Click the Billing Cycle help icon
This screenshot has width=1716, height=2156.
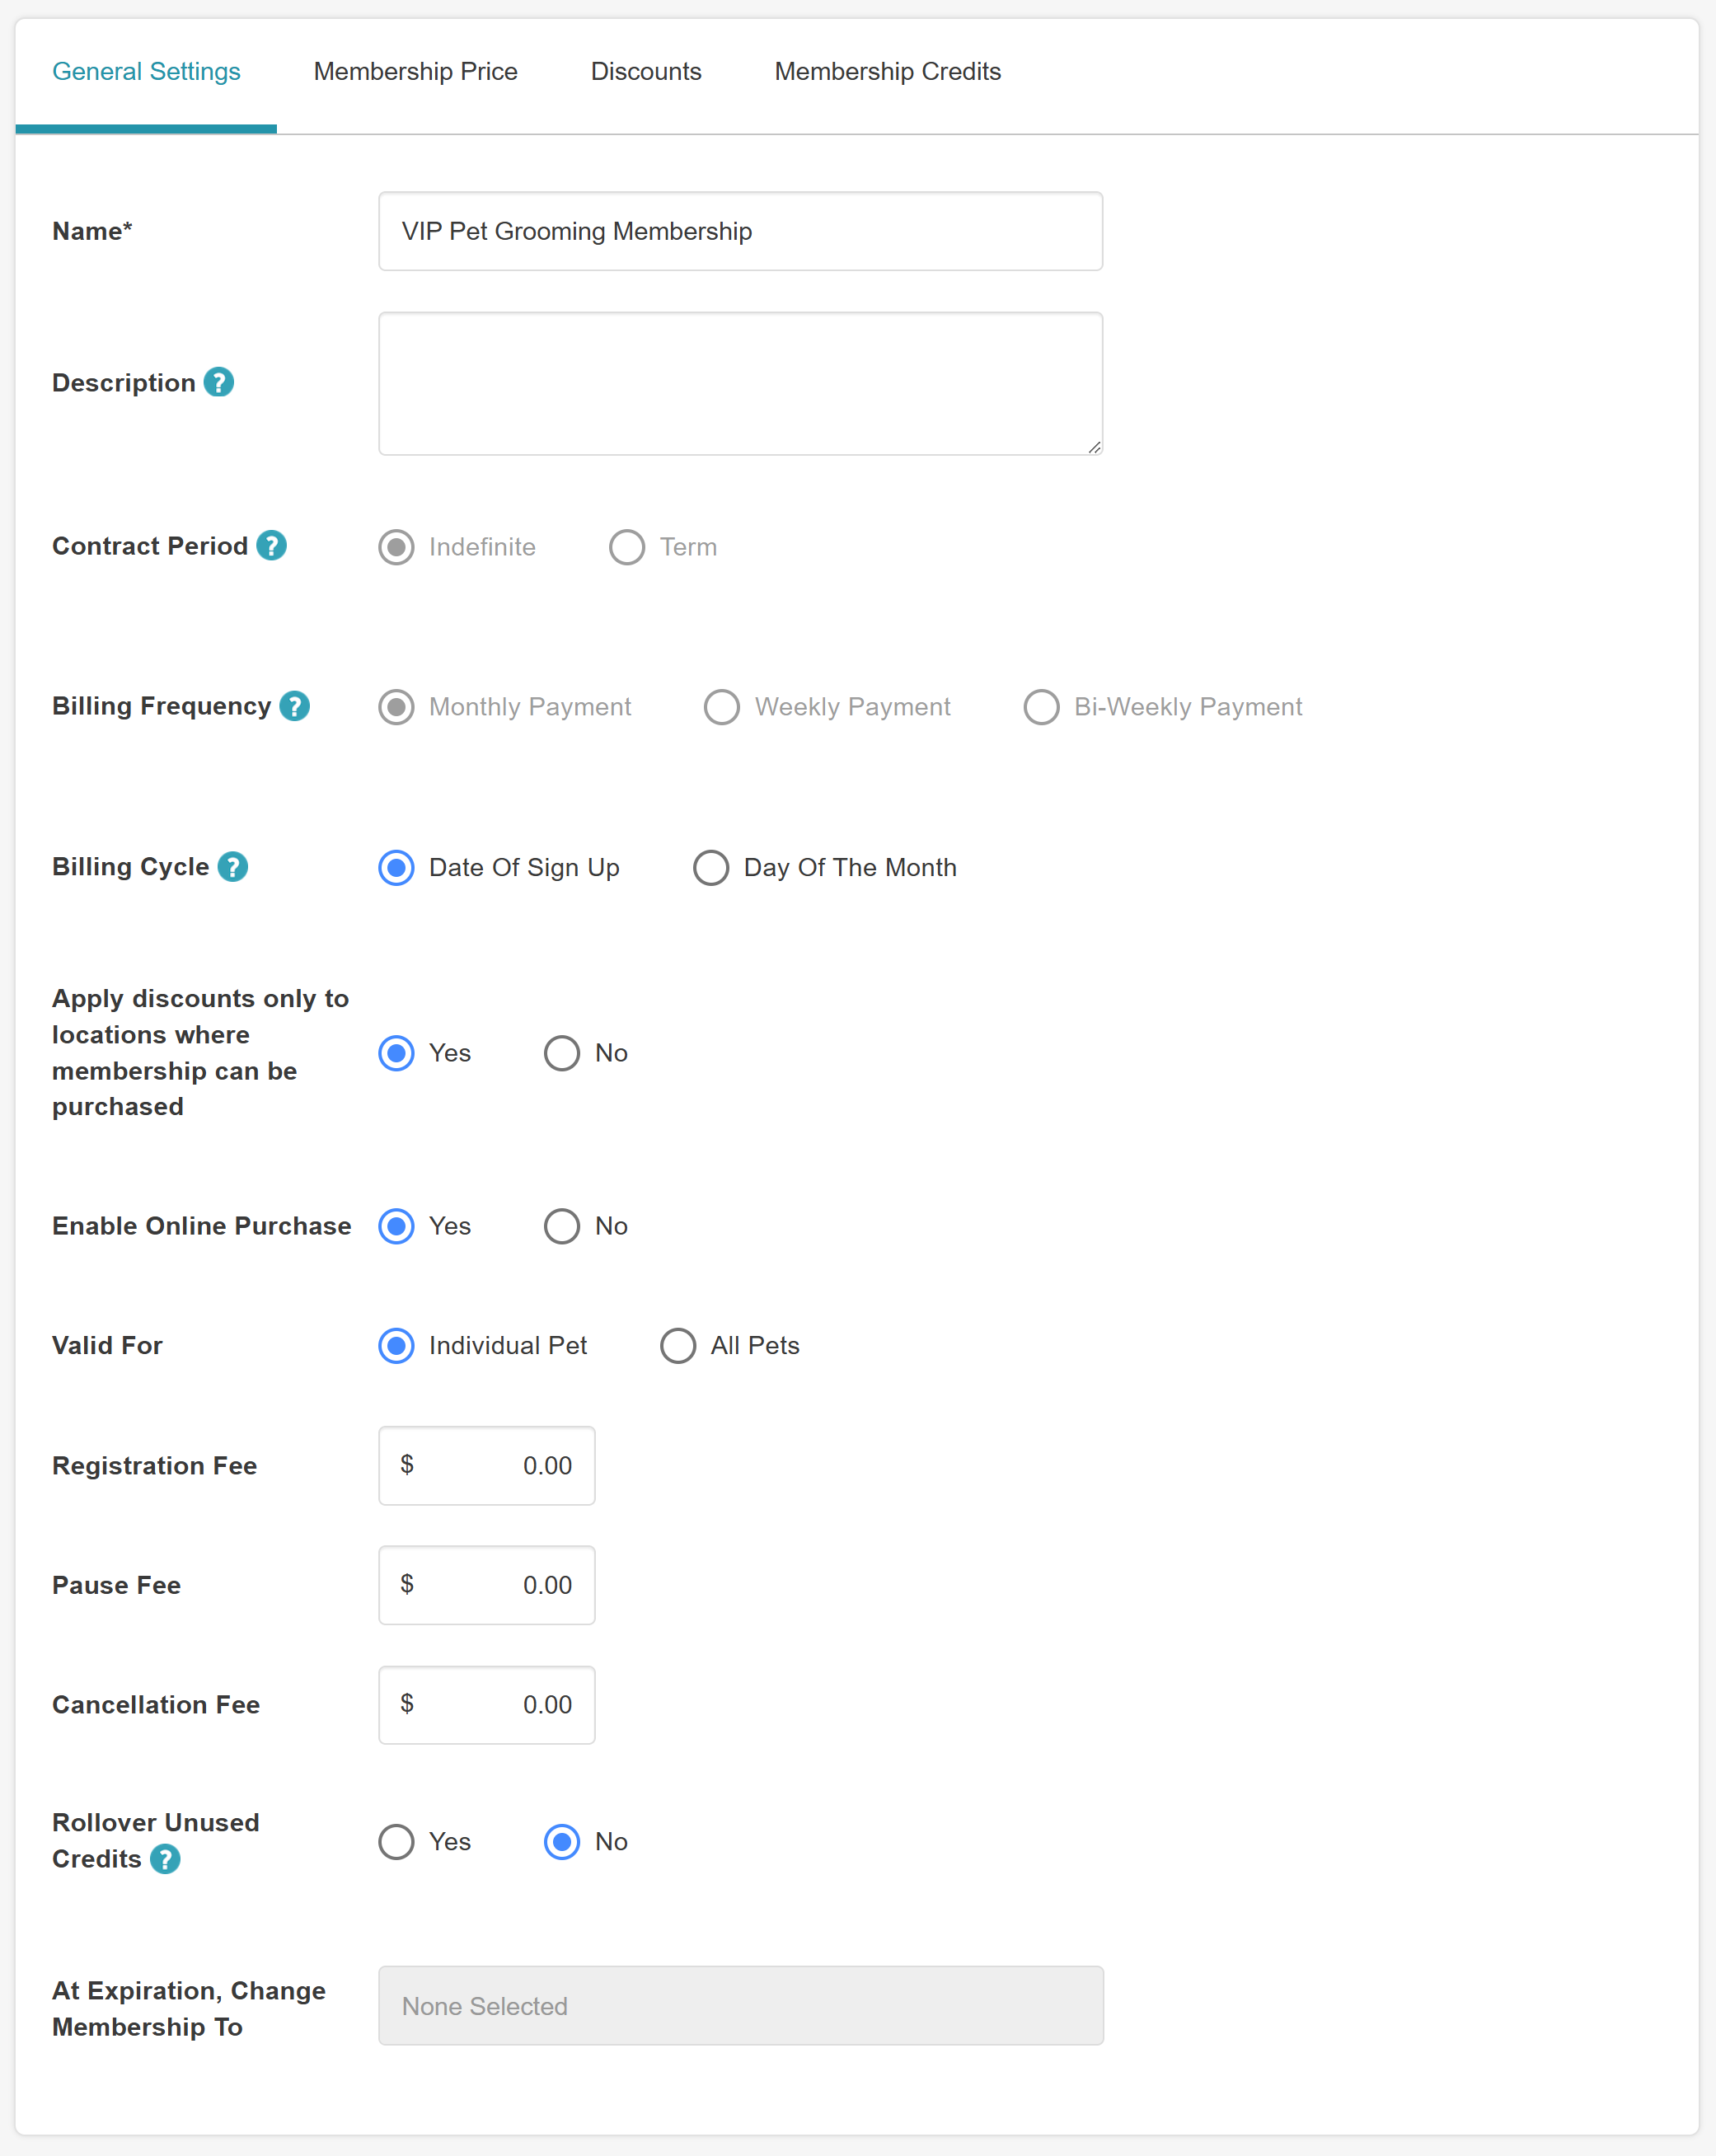pos(233,866)
